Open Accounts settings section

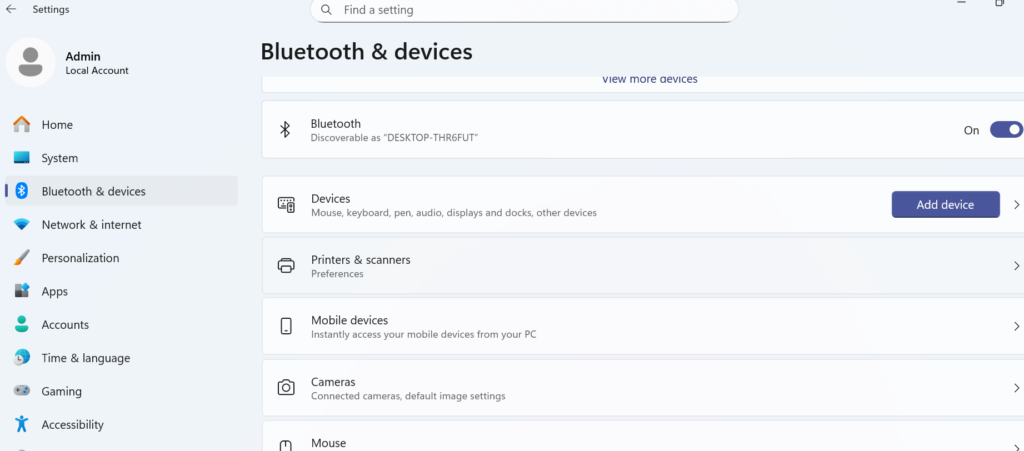pos(121,324)
